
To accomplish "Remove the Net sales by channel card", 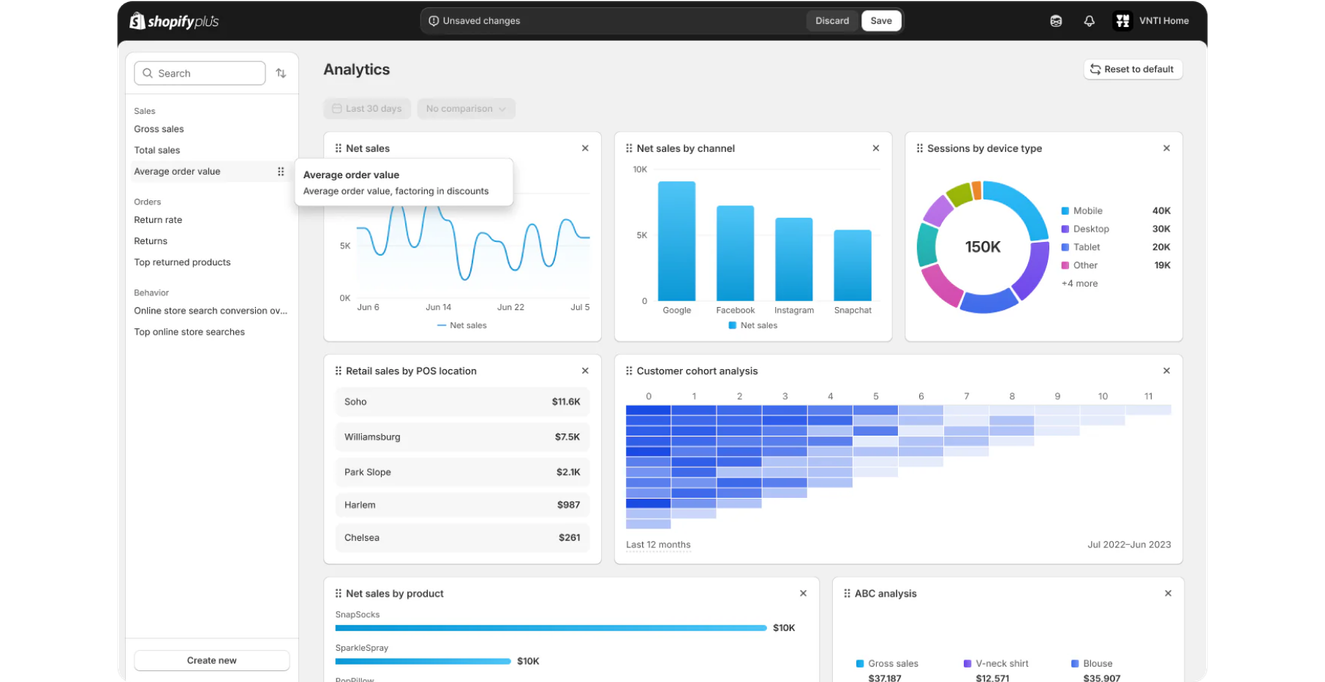I will coord(876,148).
